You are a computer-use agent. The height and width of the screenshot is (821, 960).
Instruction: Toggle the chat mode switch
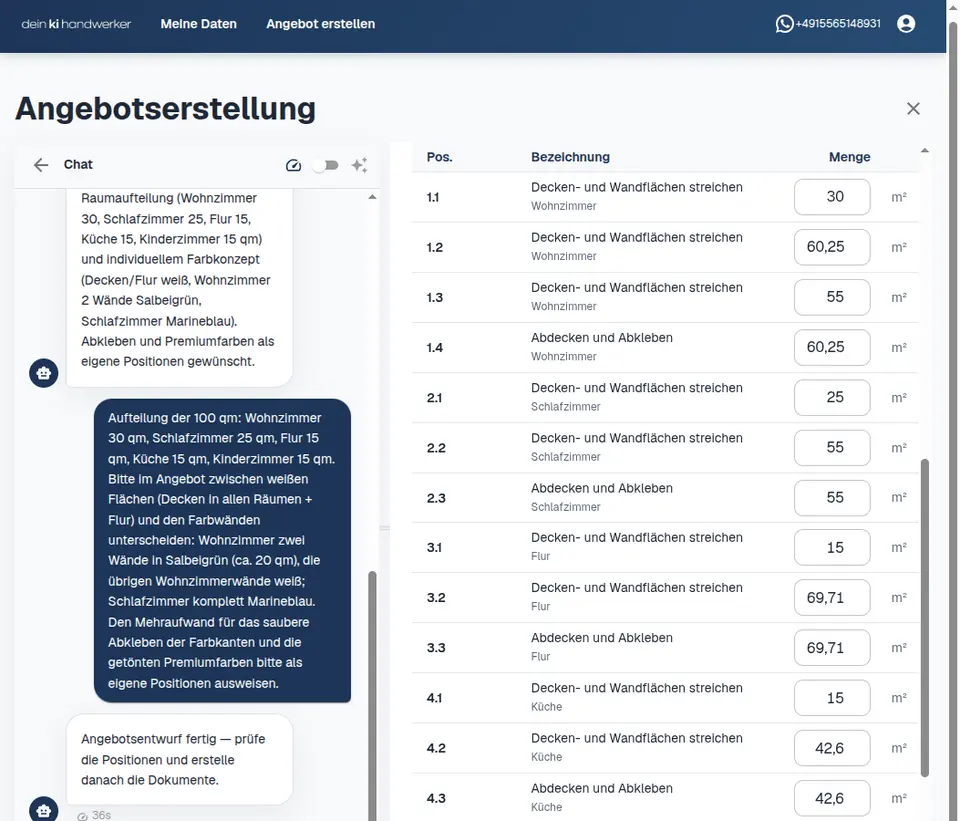point(326,165)
